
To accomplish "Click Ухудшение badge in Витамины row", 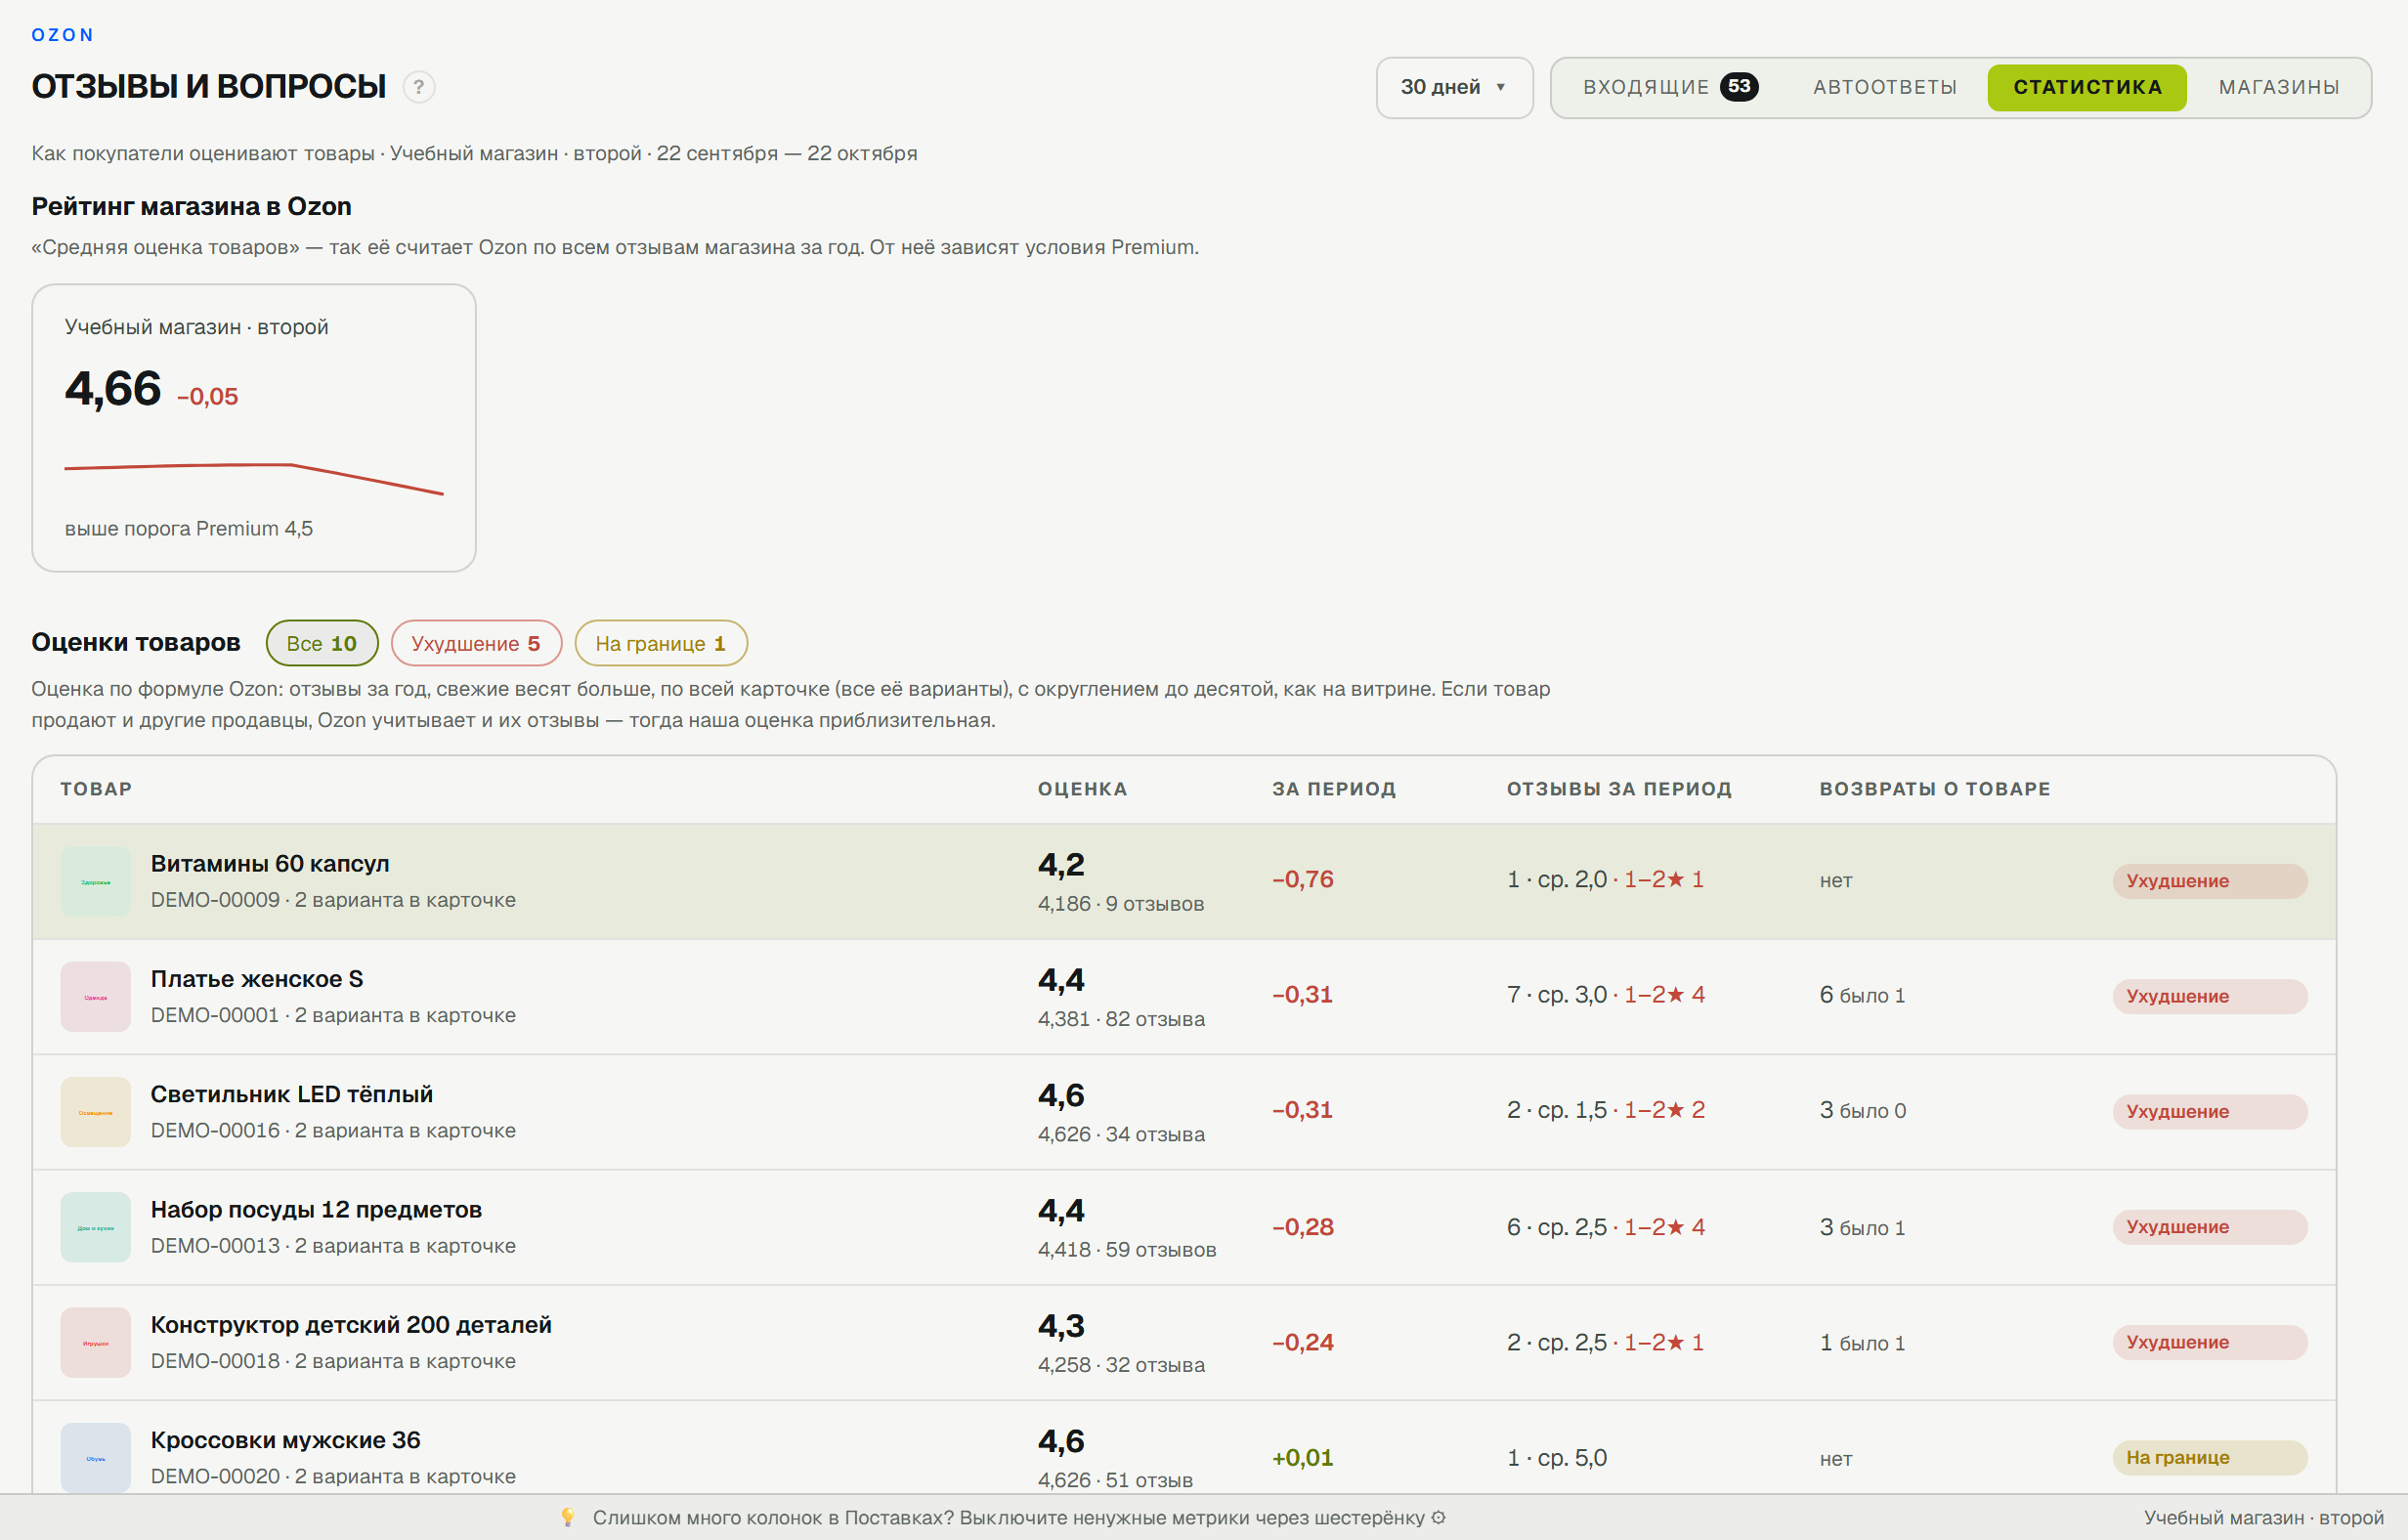I will pos(2210,881).
